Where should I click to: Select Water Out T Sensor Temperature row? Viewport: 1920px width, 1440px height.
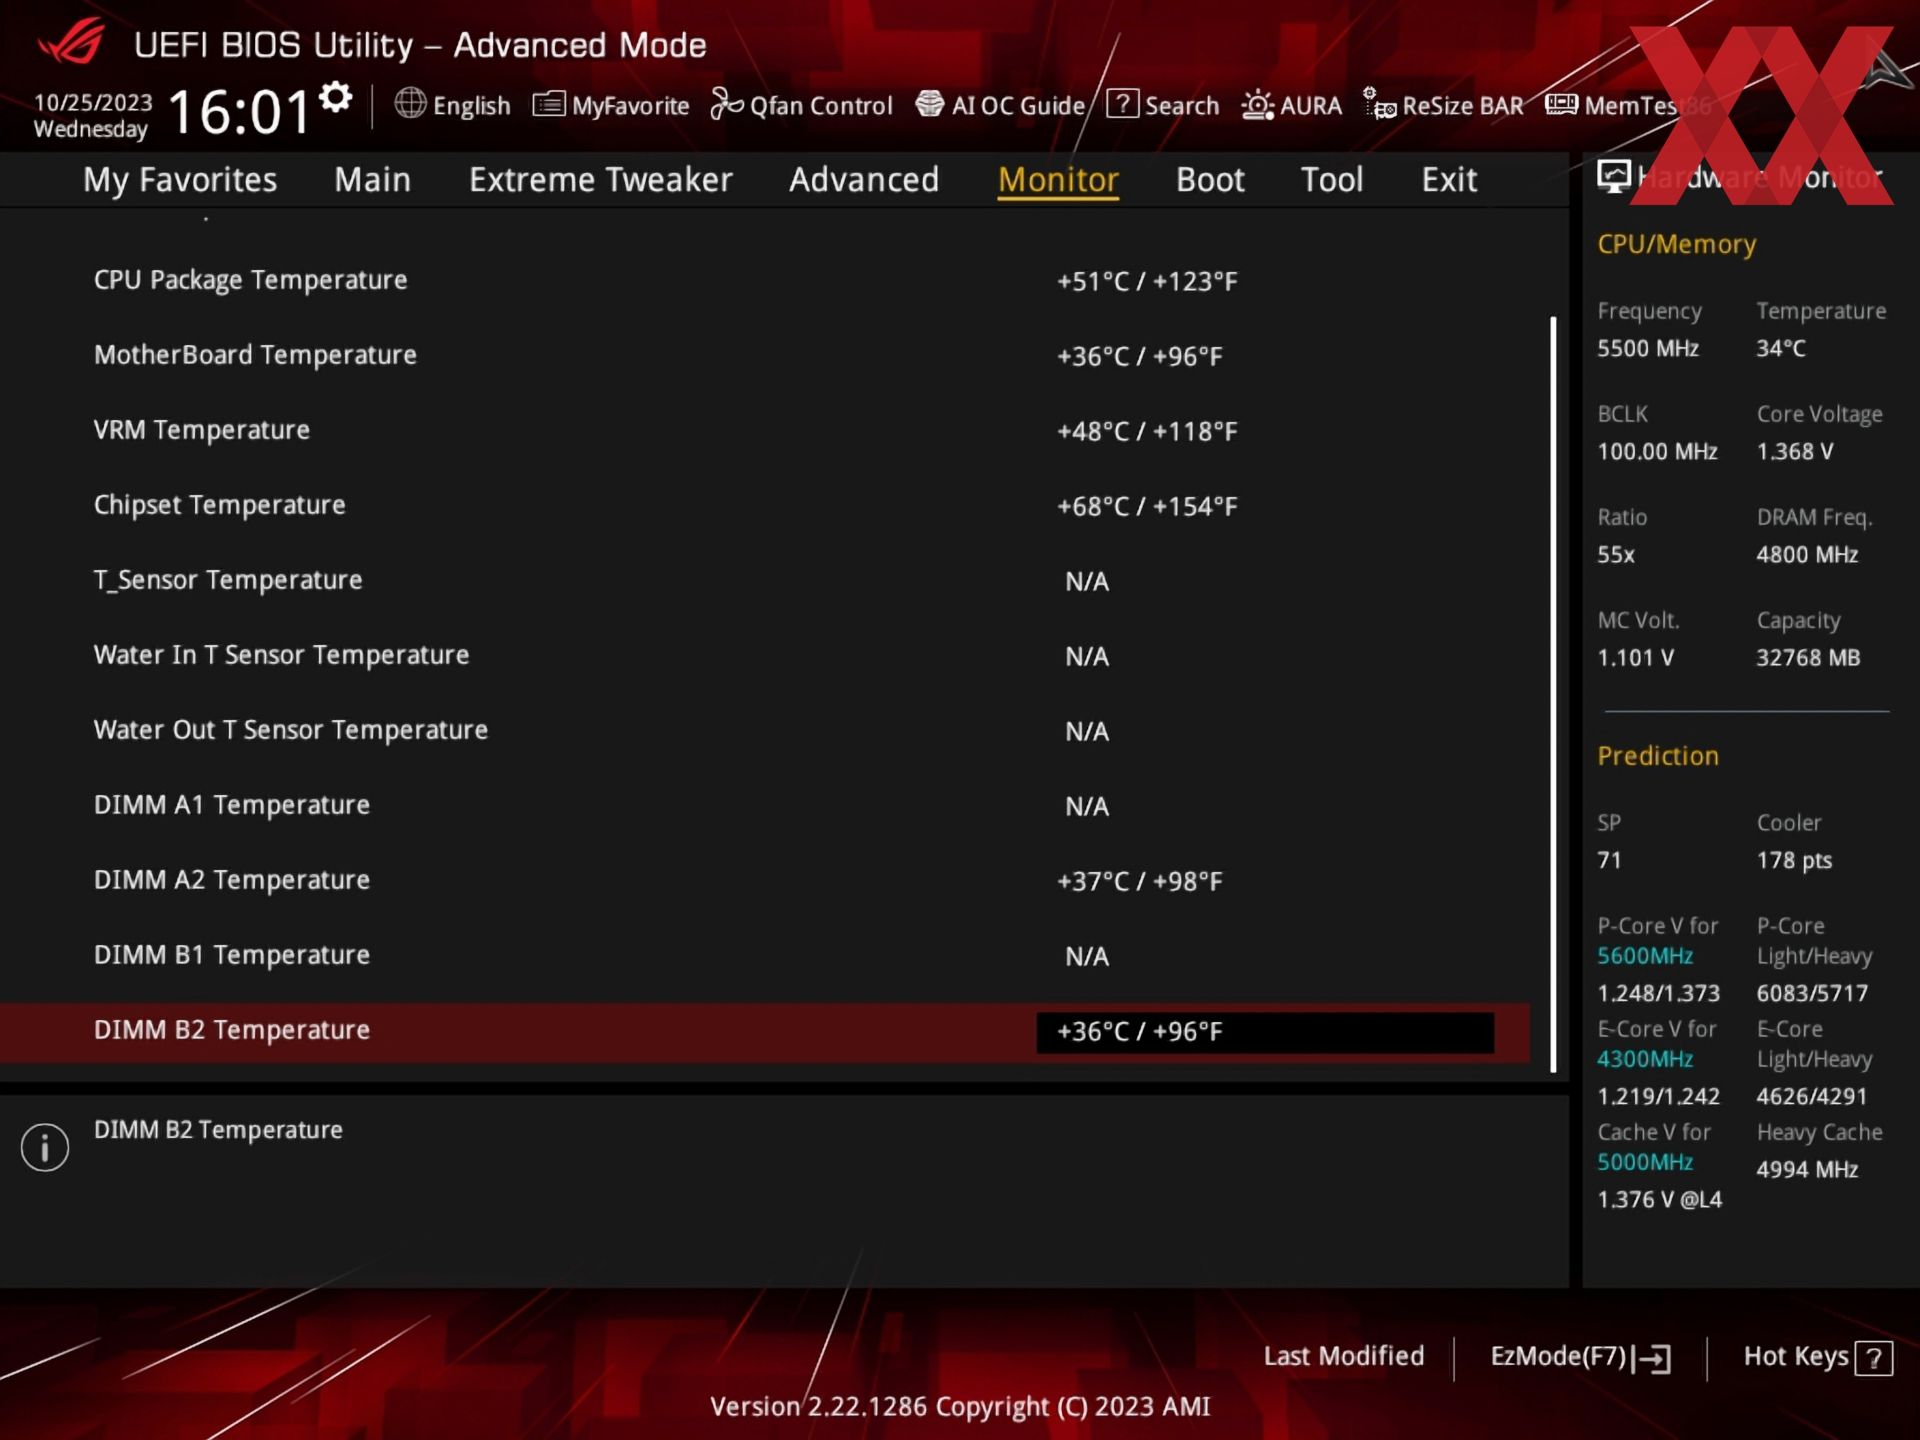pos(765,731)
